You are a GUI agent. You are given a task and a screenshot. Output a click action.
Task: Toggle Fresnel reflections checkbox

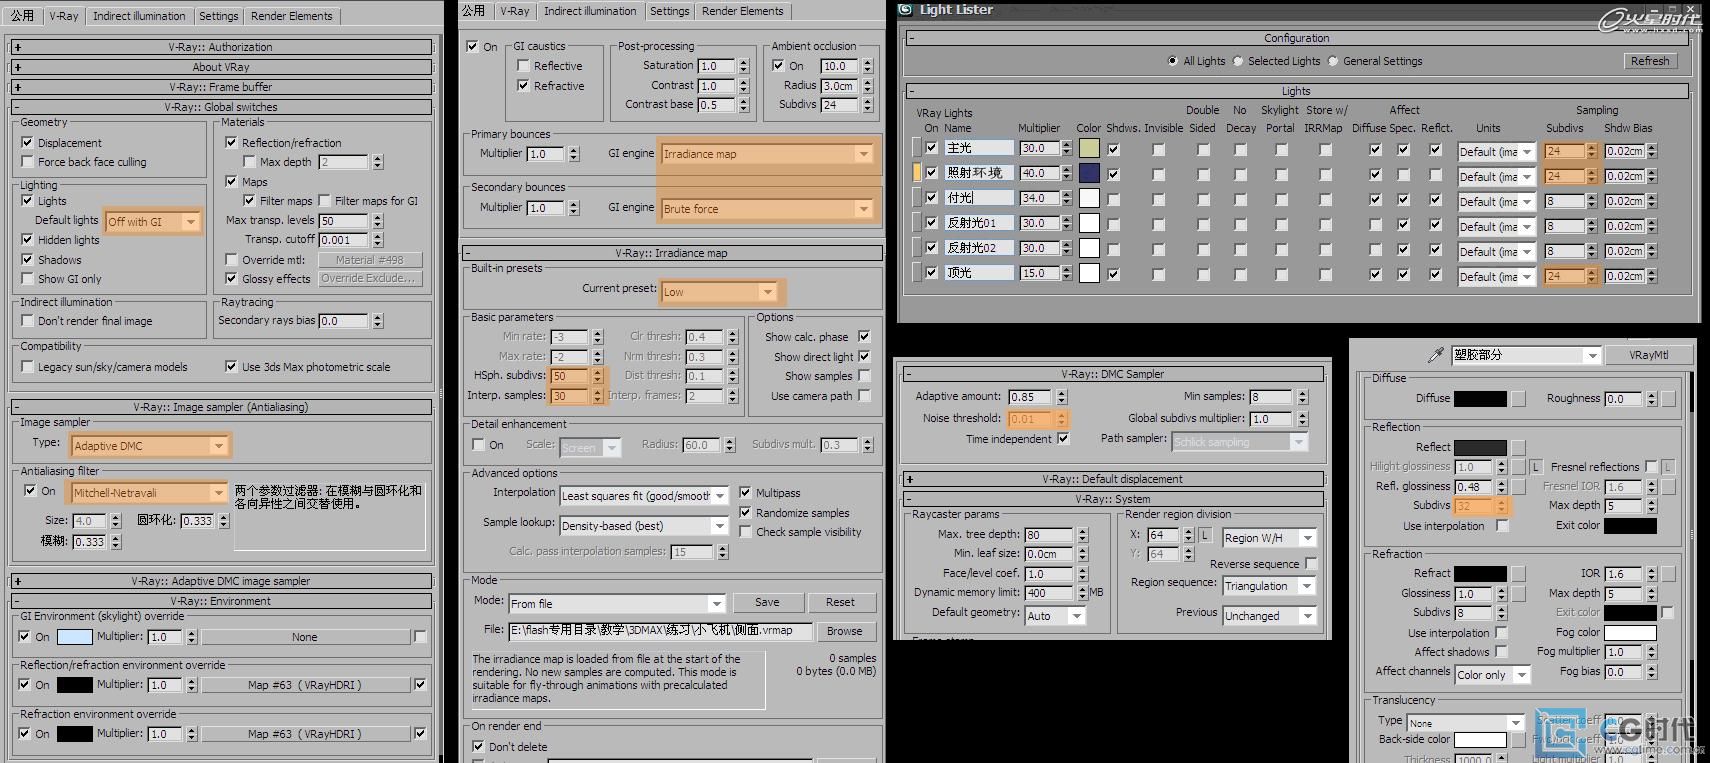[x=1651, y=467]
